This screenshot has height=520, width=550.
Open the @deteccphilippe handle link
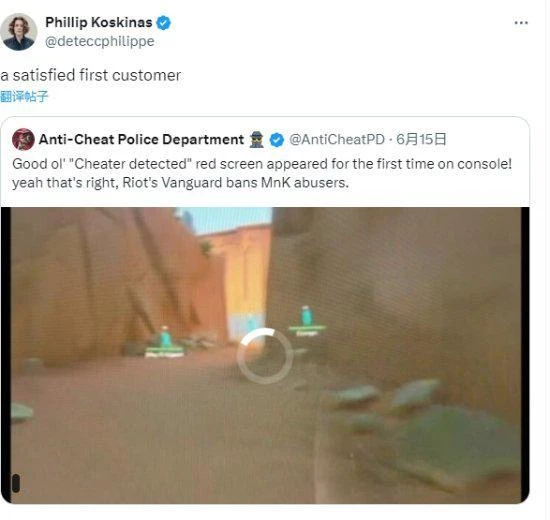[x=100, y=41]
